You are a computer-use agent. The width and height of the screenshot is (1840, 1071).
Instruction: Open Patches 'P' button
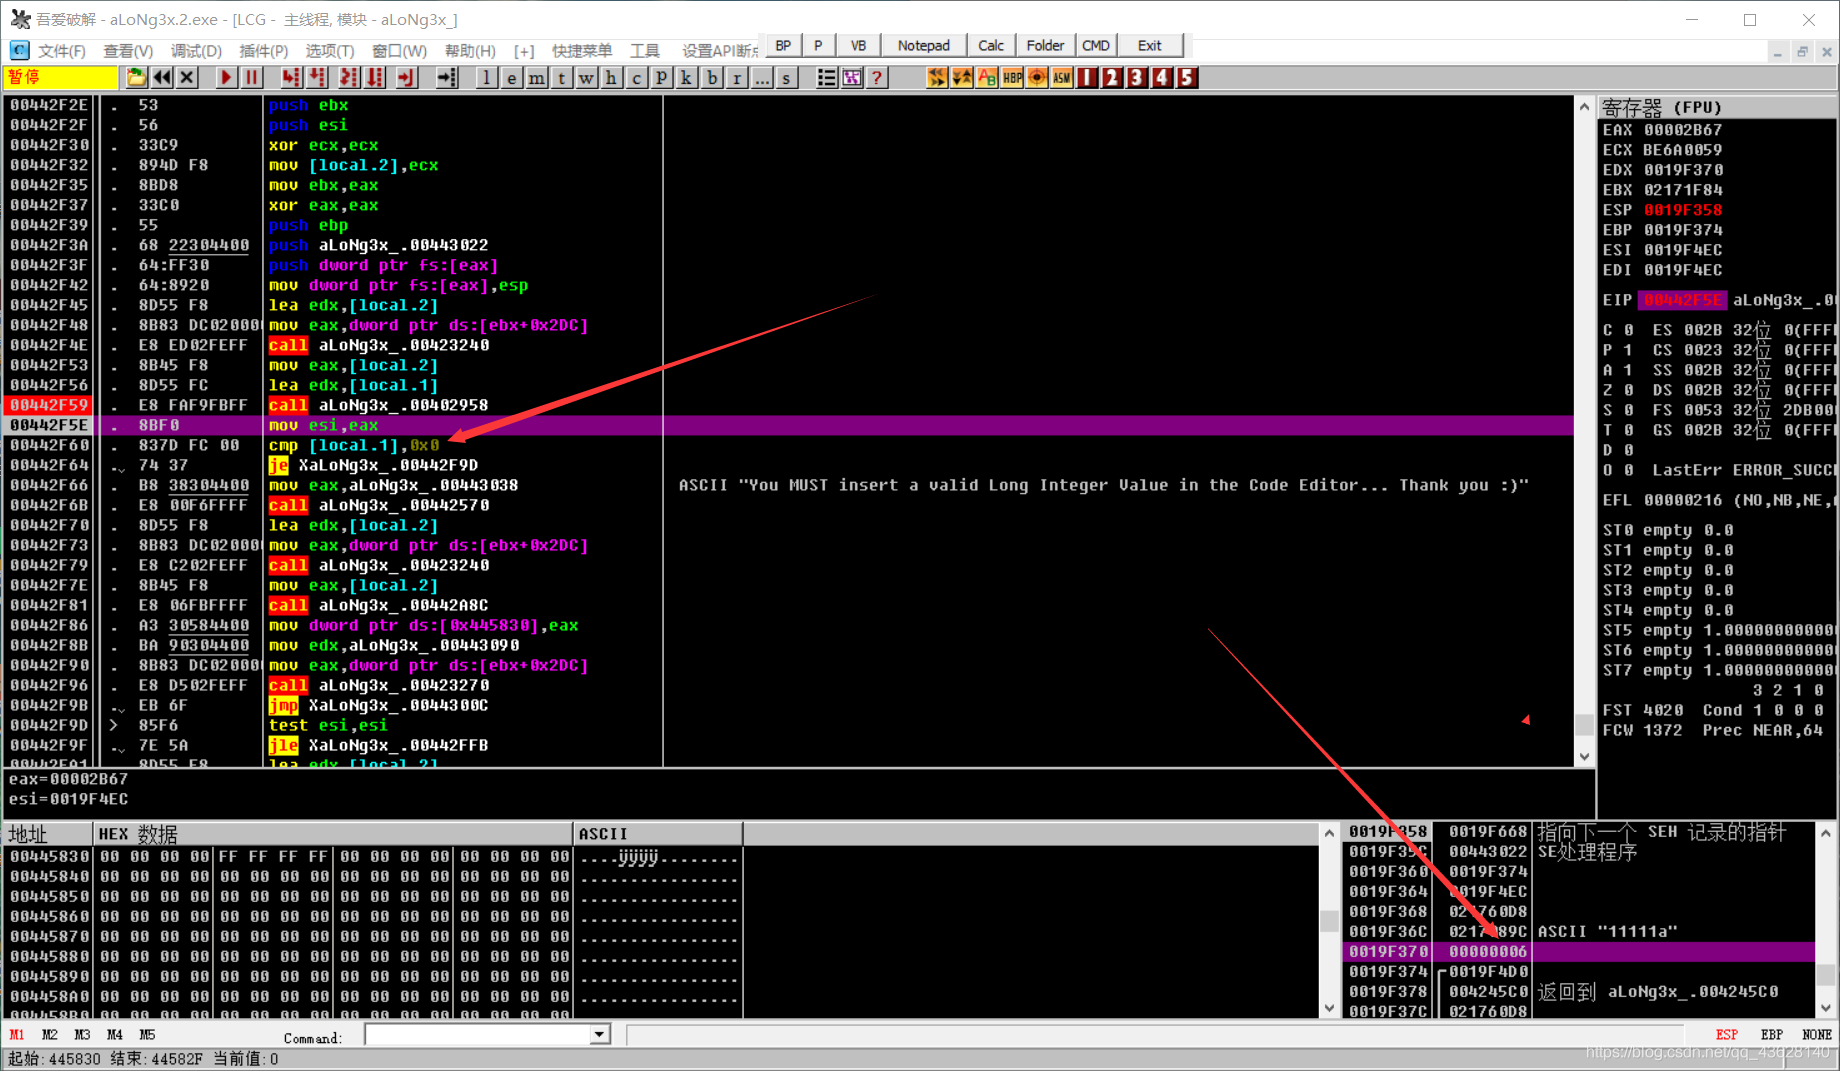(661, 77)
